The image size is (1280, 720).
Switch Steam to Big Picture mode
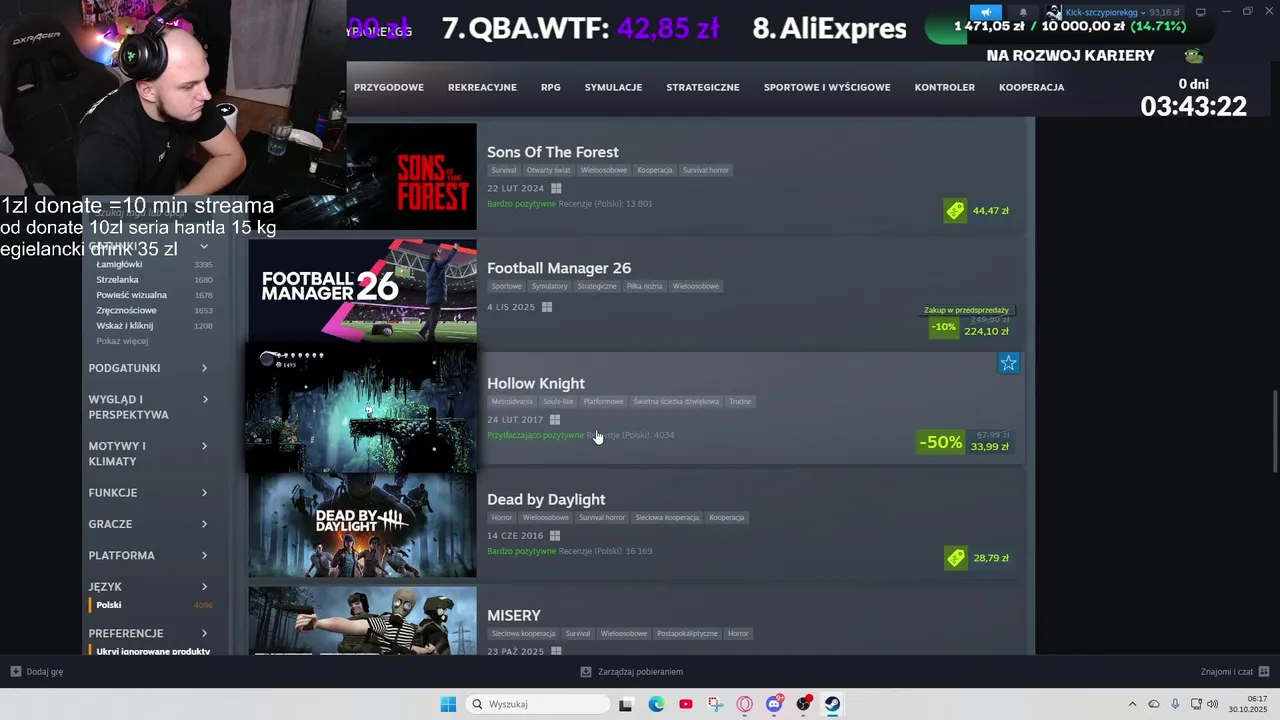click(x=1201, y=12)
